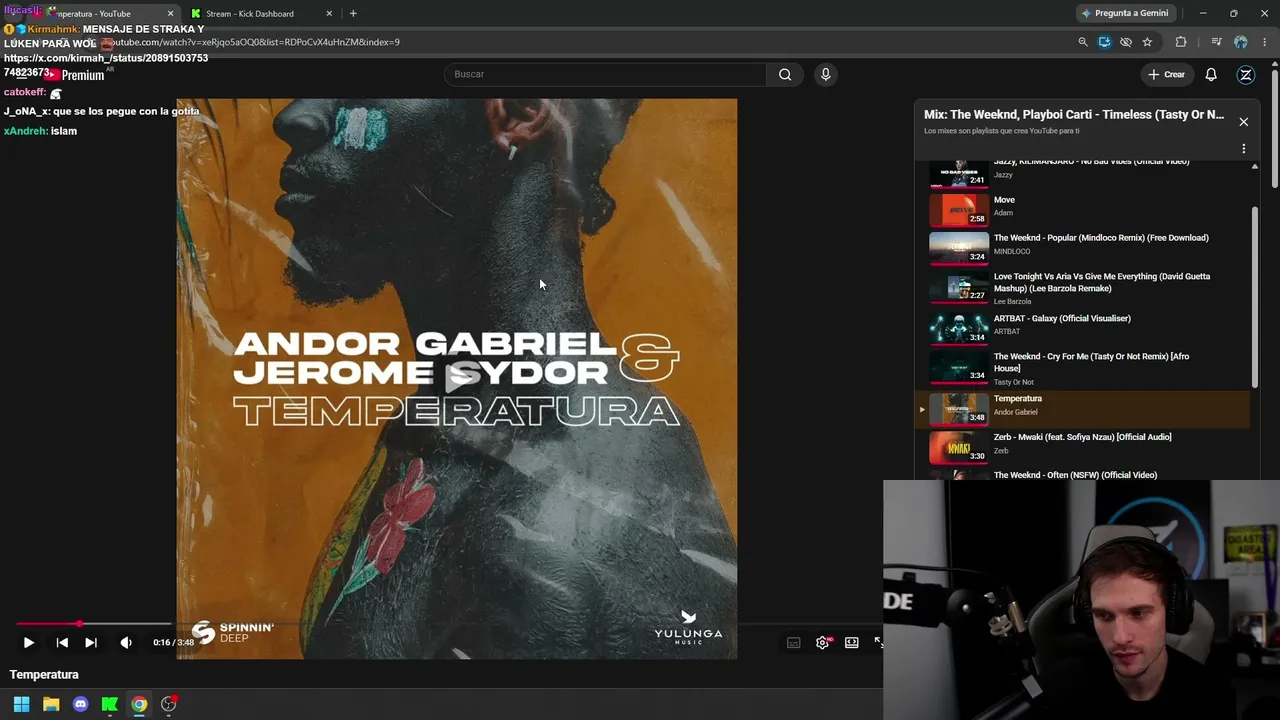Open the Crear menu on YouTube
This screenshot has height=720, width=1280.
(x=1166, y=74)
